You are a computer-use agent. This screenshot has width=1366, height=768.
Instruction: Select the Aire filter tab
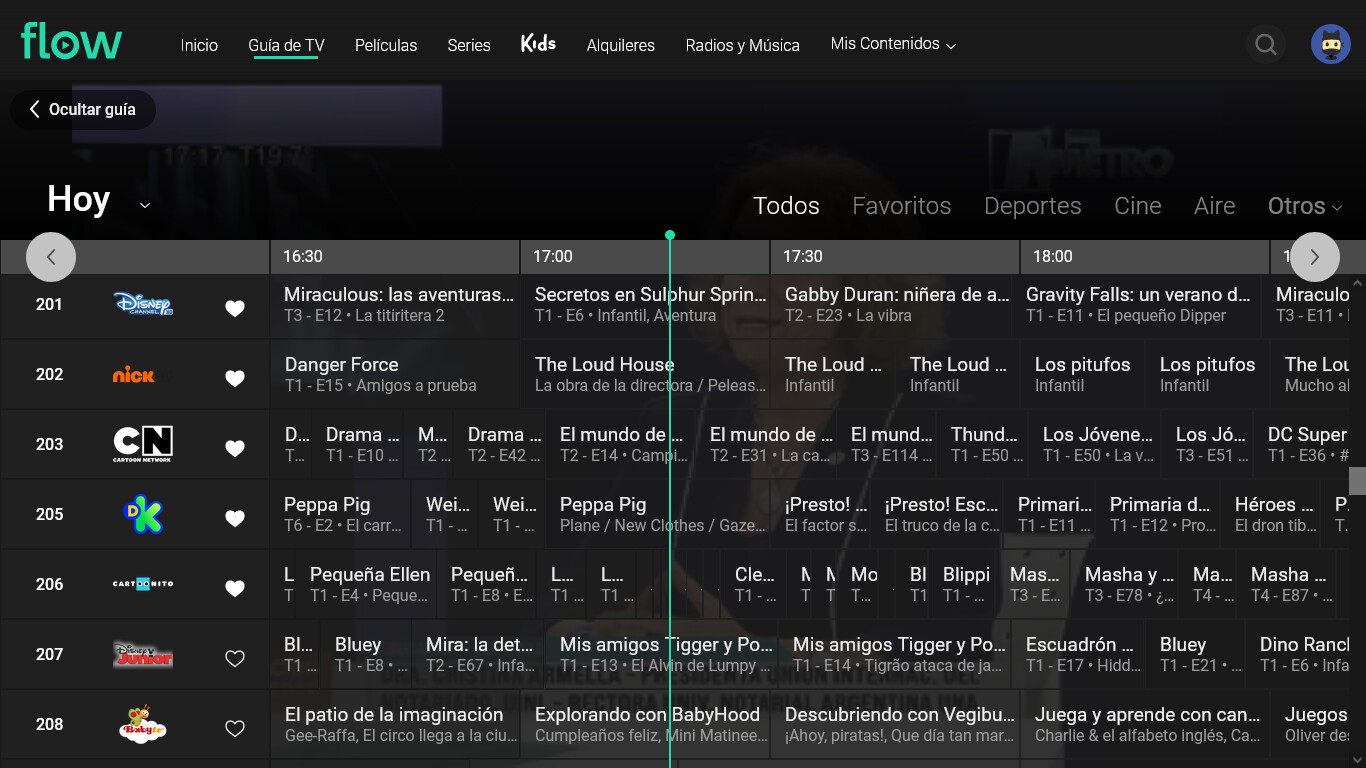[x=1215, y=206]
